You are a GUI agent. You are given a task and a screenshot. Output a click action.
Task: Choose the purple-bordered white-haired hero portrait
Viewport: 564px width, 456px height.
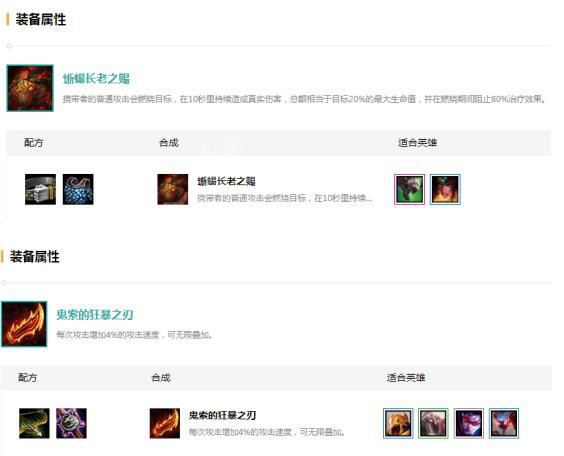(409, 190)
